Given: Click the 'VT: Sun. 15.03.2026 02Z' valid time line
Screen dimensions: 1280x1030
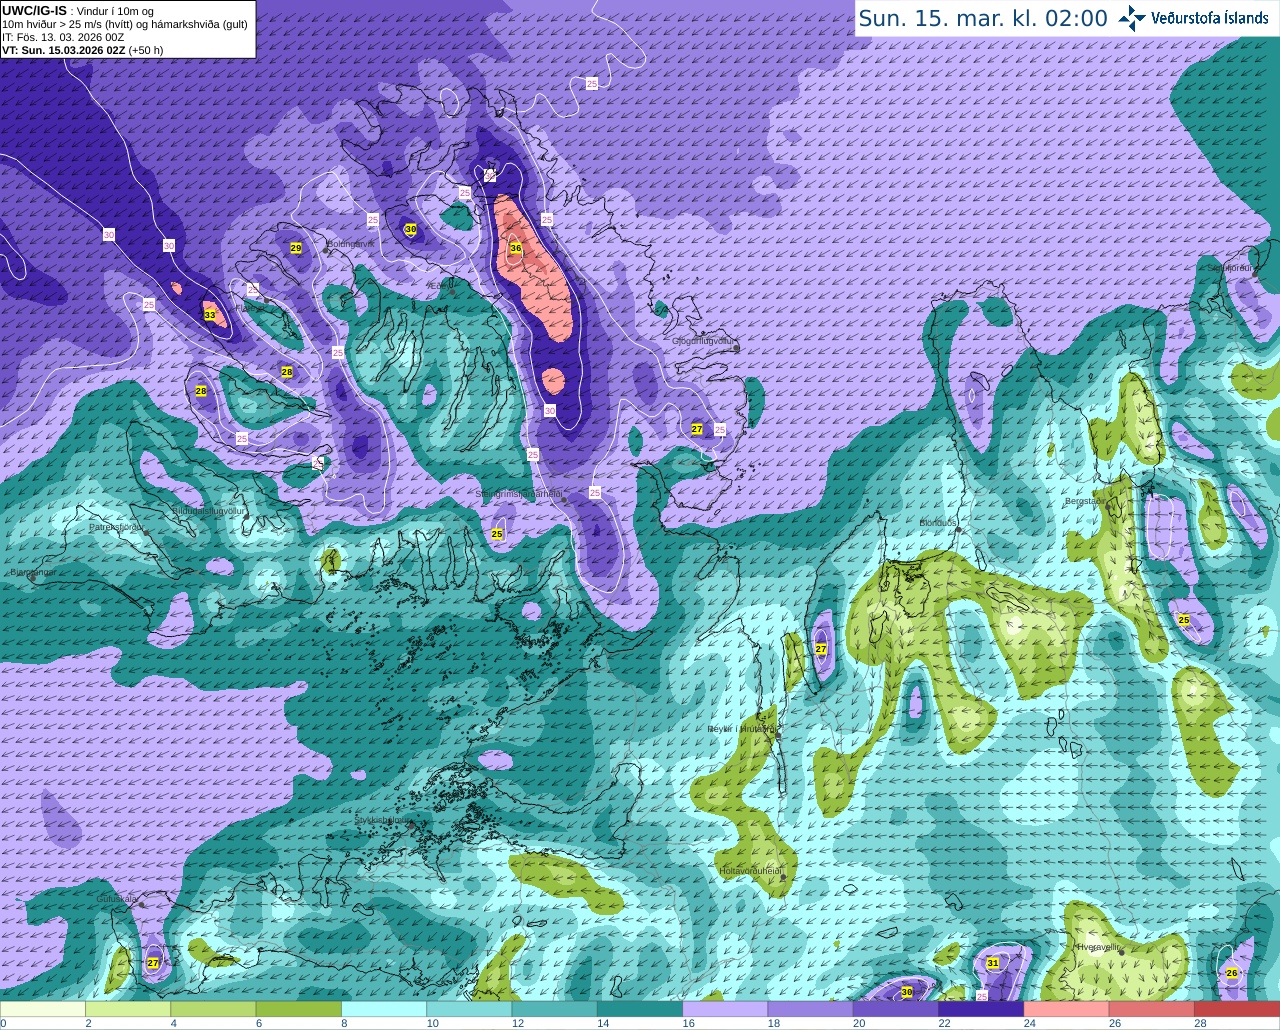Looking at the screenshot, I should point(82,50).
